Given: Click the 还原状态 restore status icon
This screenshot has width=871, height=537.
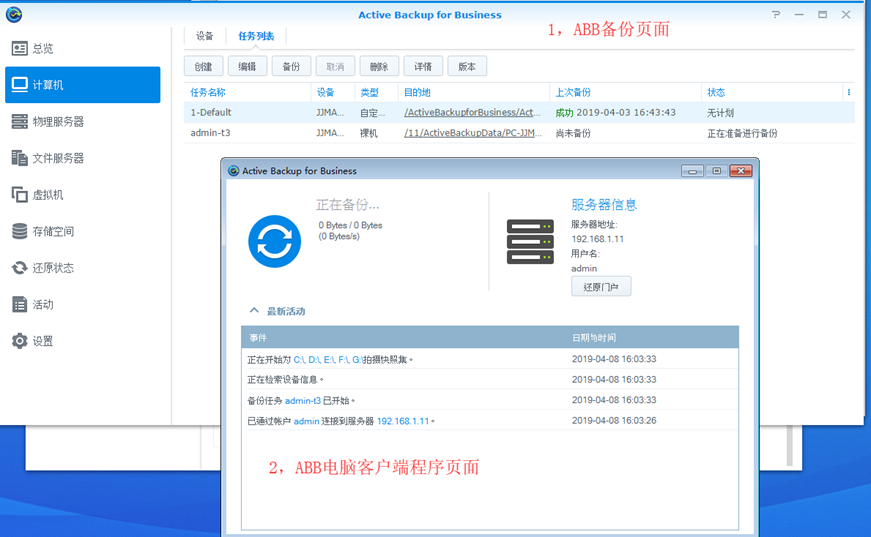Looking at the screenshot, I should [19, 268].
